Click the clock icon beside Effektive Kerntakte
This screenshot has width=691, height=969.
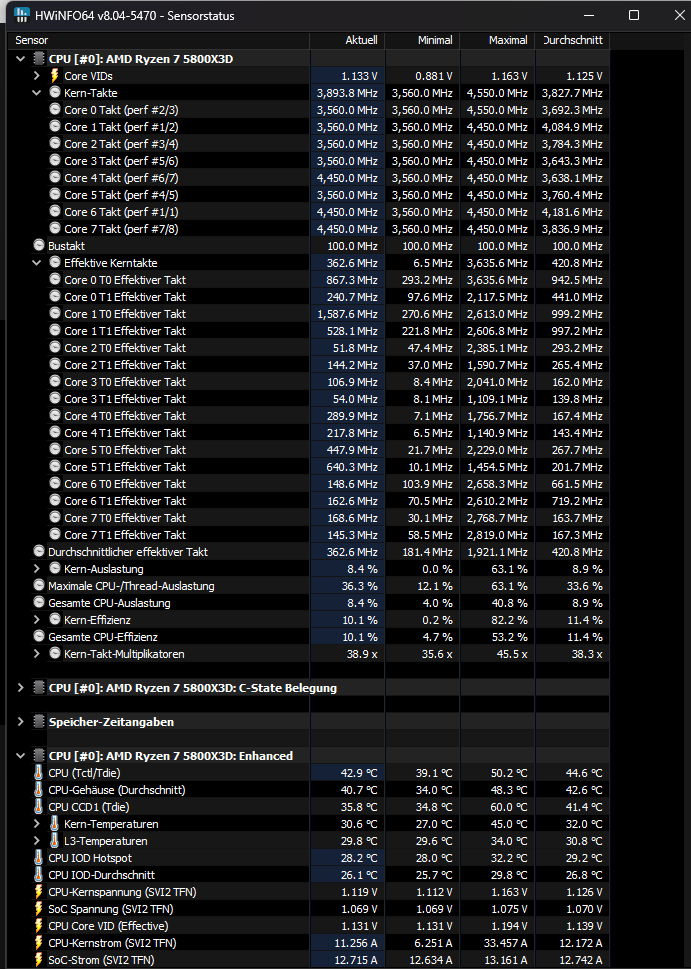(x=55, y=262)
